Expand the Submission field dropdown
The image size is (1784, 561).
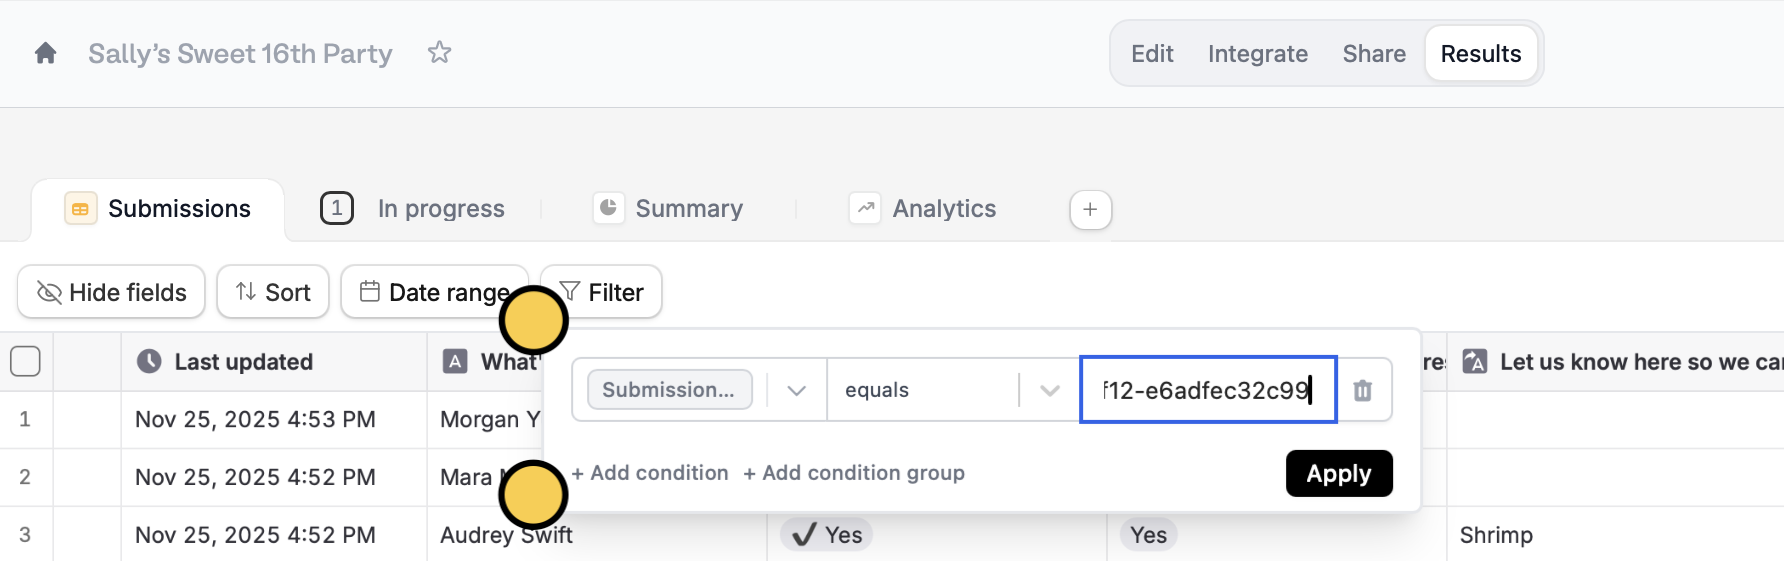point(796,390)
